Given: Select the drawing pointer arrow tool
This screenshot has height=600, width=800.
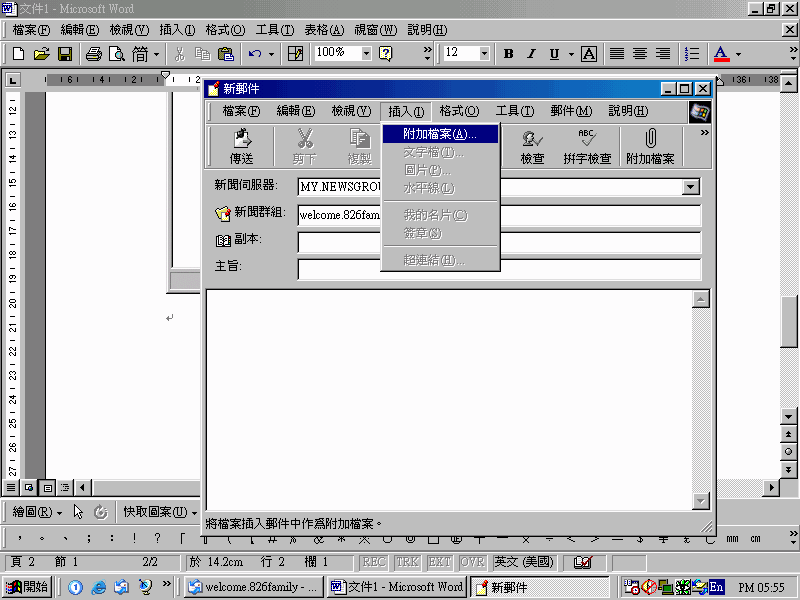Looking at the screenshot, I should pyautogui.click(x=78, y=512).
